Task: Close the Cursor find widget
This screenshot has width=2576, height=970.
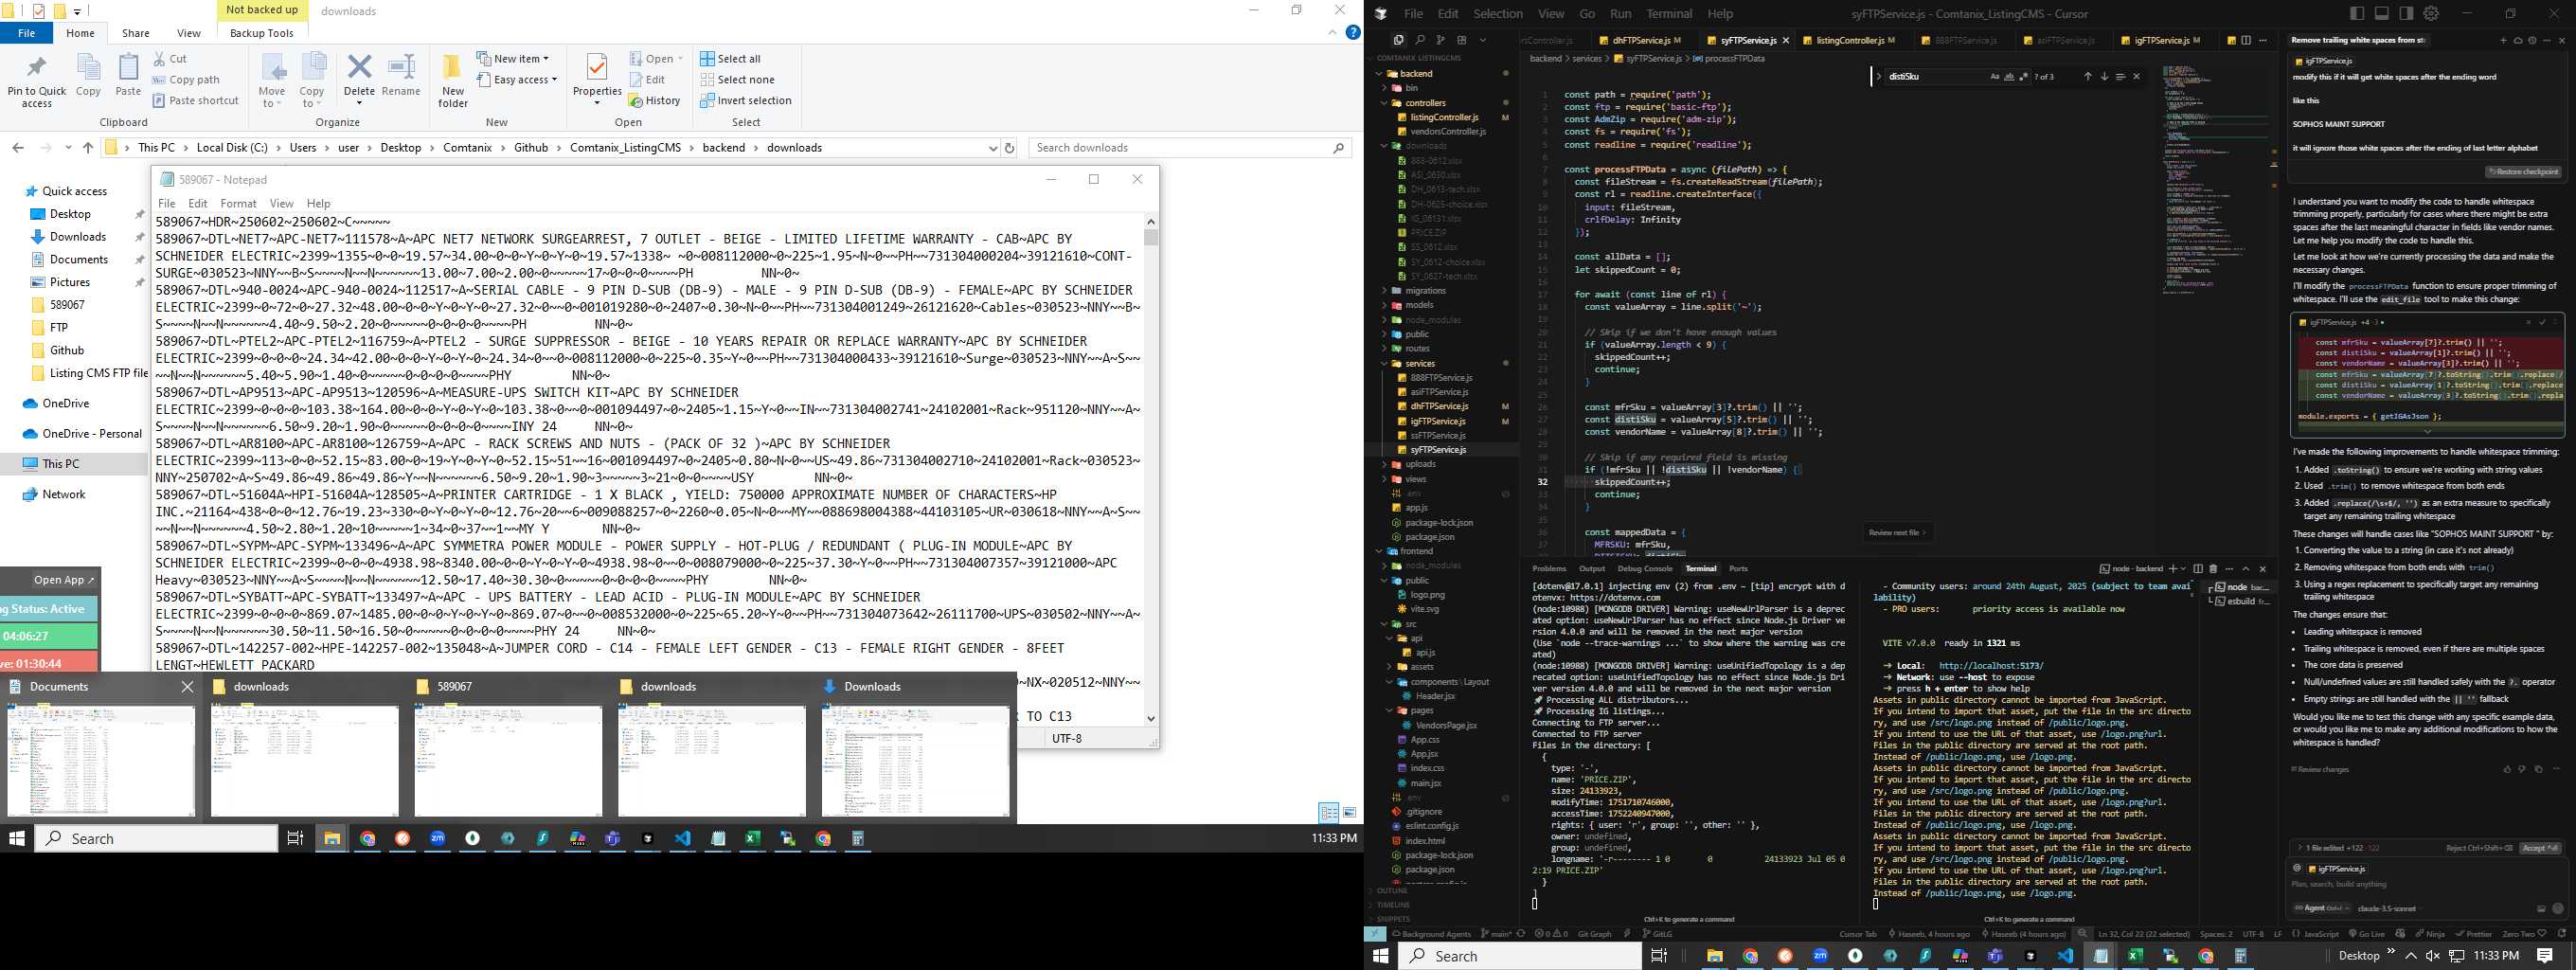Action: [x=2137, y=76]
